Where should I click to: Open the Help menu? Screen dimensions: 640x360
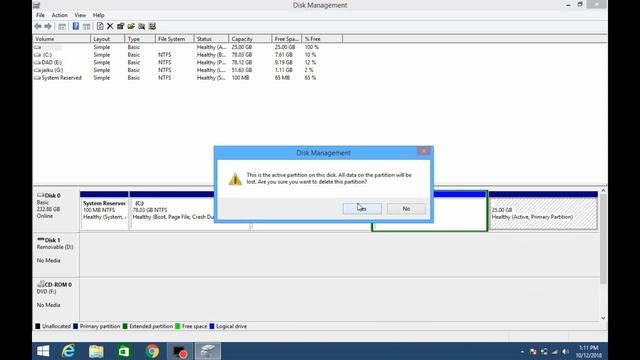(x=98, y=15)
